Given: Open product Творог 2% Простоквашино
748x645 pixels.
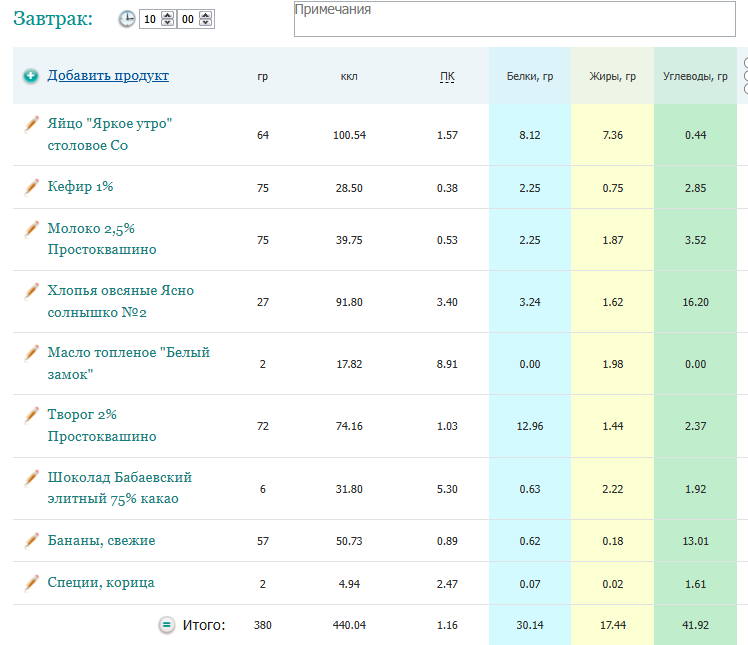Looking at the screenshot, I should 102,425.
